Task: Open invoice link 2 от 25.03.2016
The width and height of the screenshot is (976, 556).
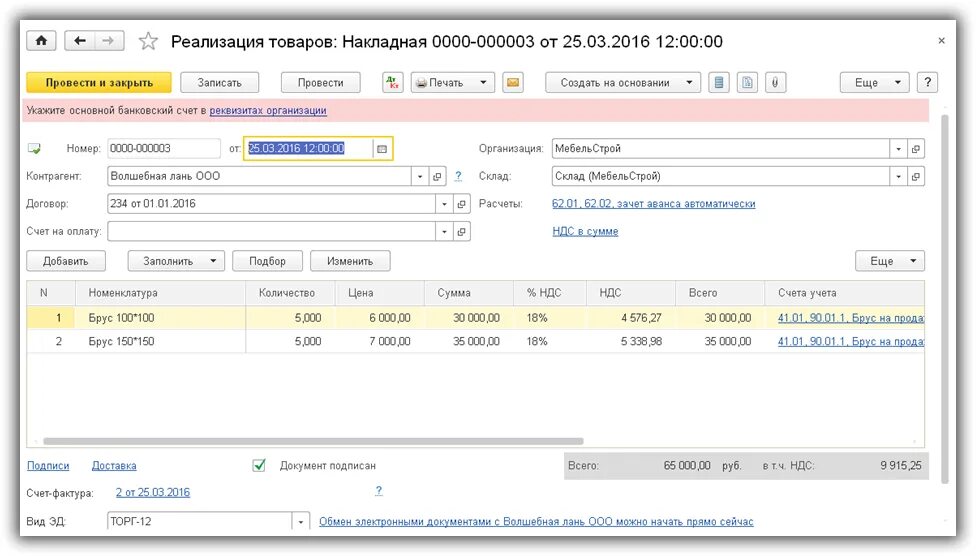Action: click(152, 492)
